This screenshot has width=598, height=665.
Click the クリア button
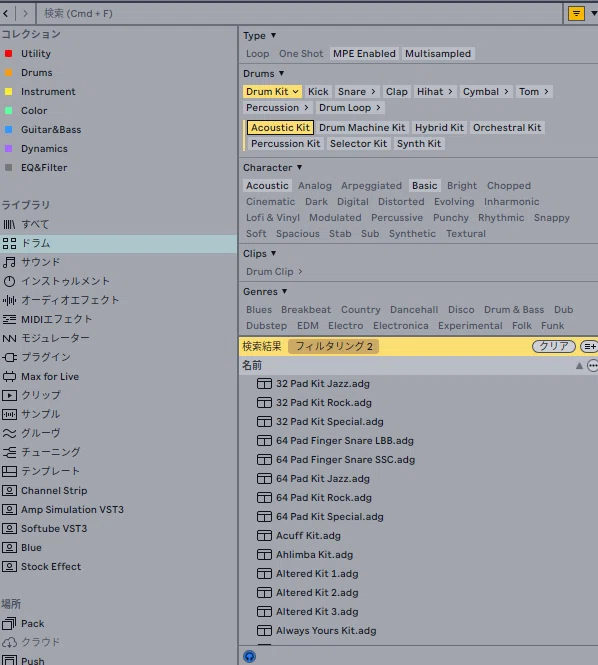[x=553, y=346]
